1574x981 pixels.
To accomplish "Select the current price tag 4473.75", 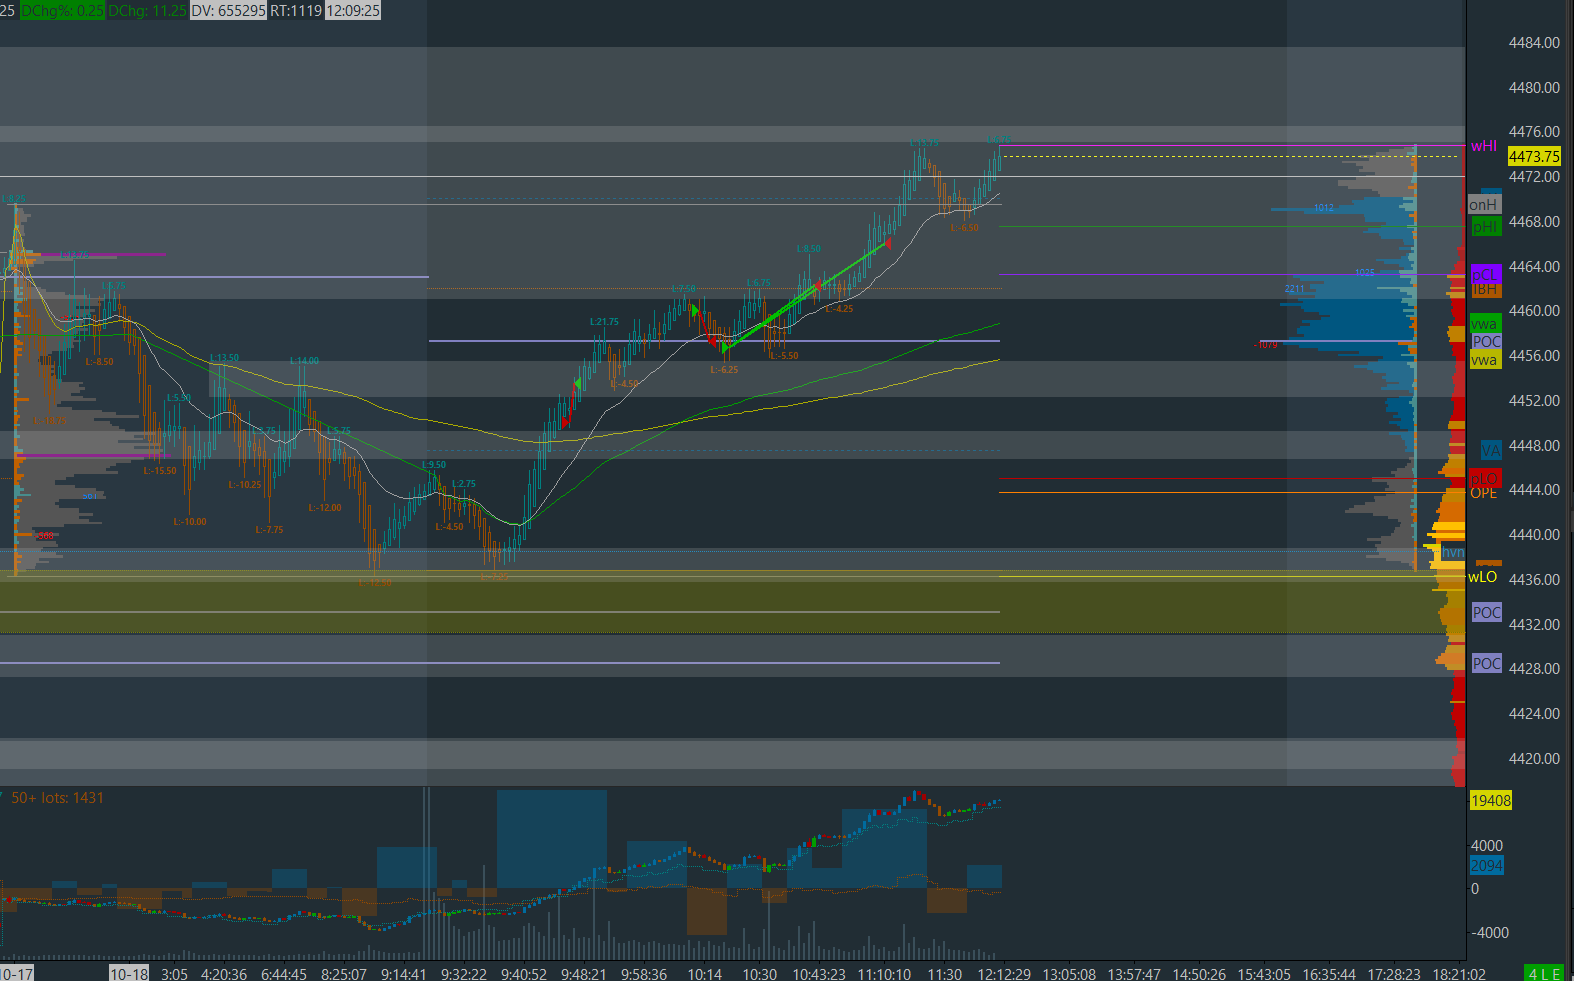I will pos(1534,156).
